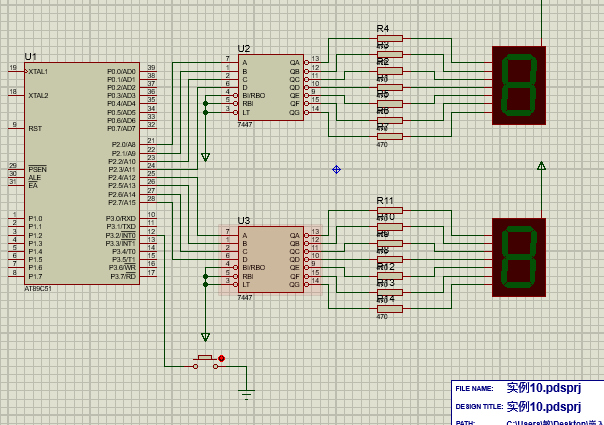
Task: Select resistor R14 above its 470 value
Action: [x=390, y=309]
